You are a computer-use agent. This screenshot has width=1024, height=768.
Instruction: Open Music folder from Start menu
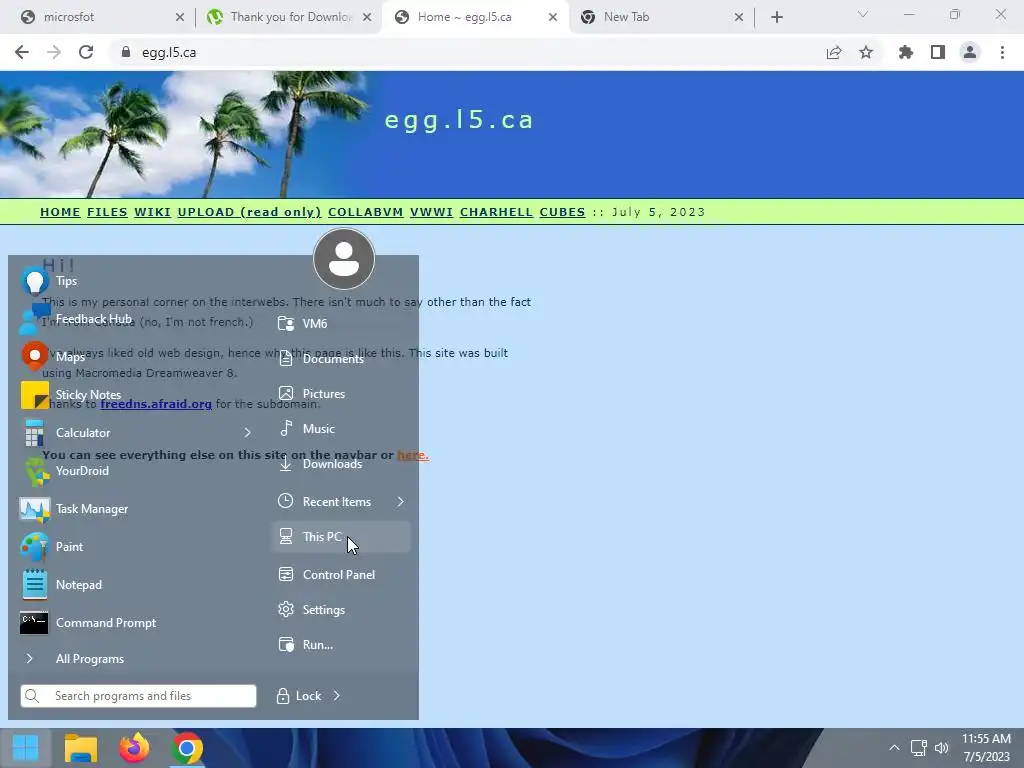(341, 429)
